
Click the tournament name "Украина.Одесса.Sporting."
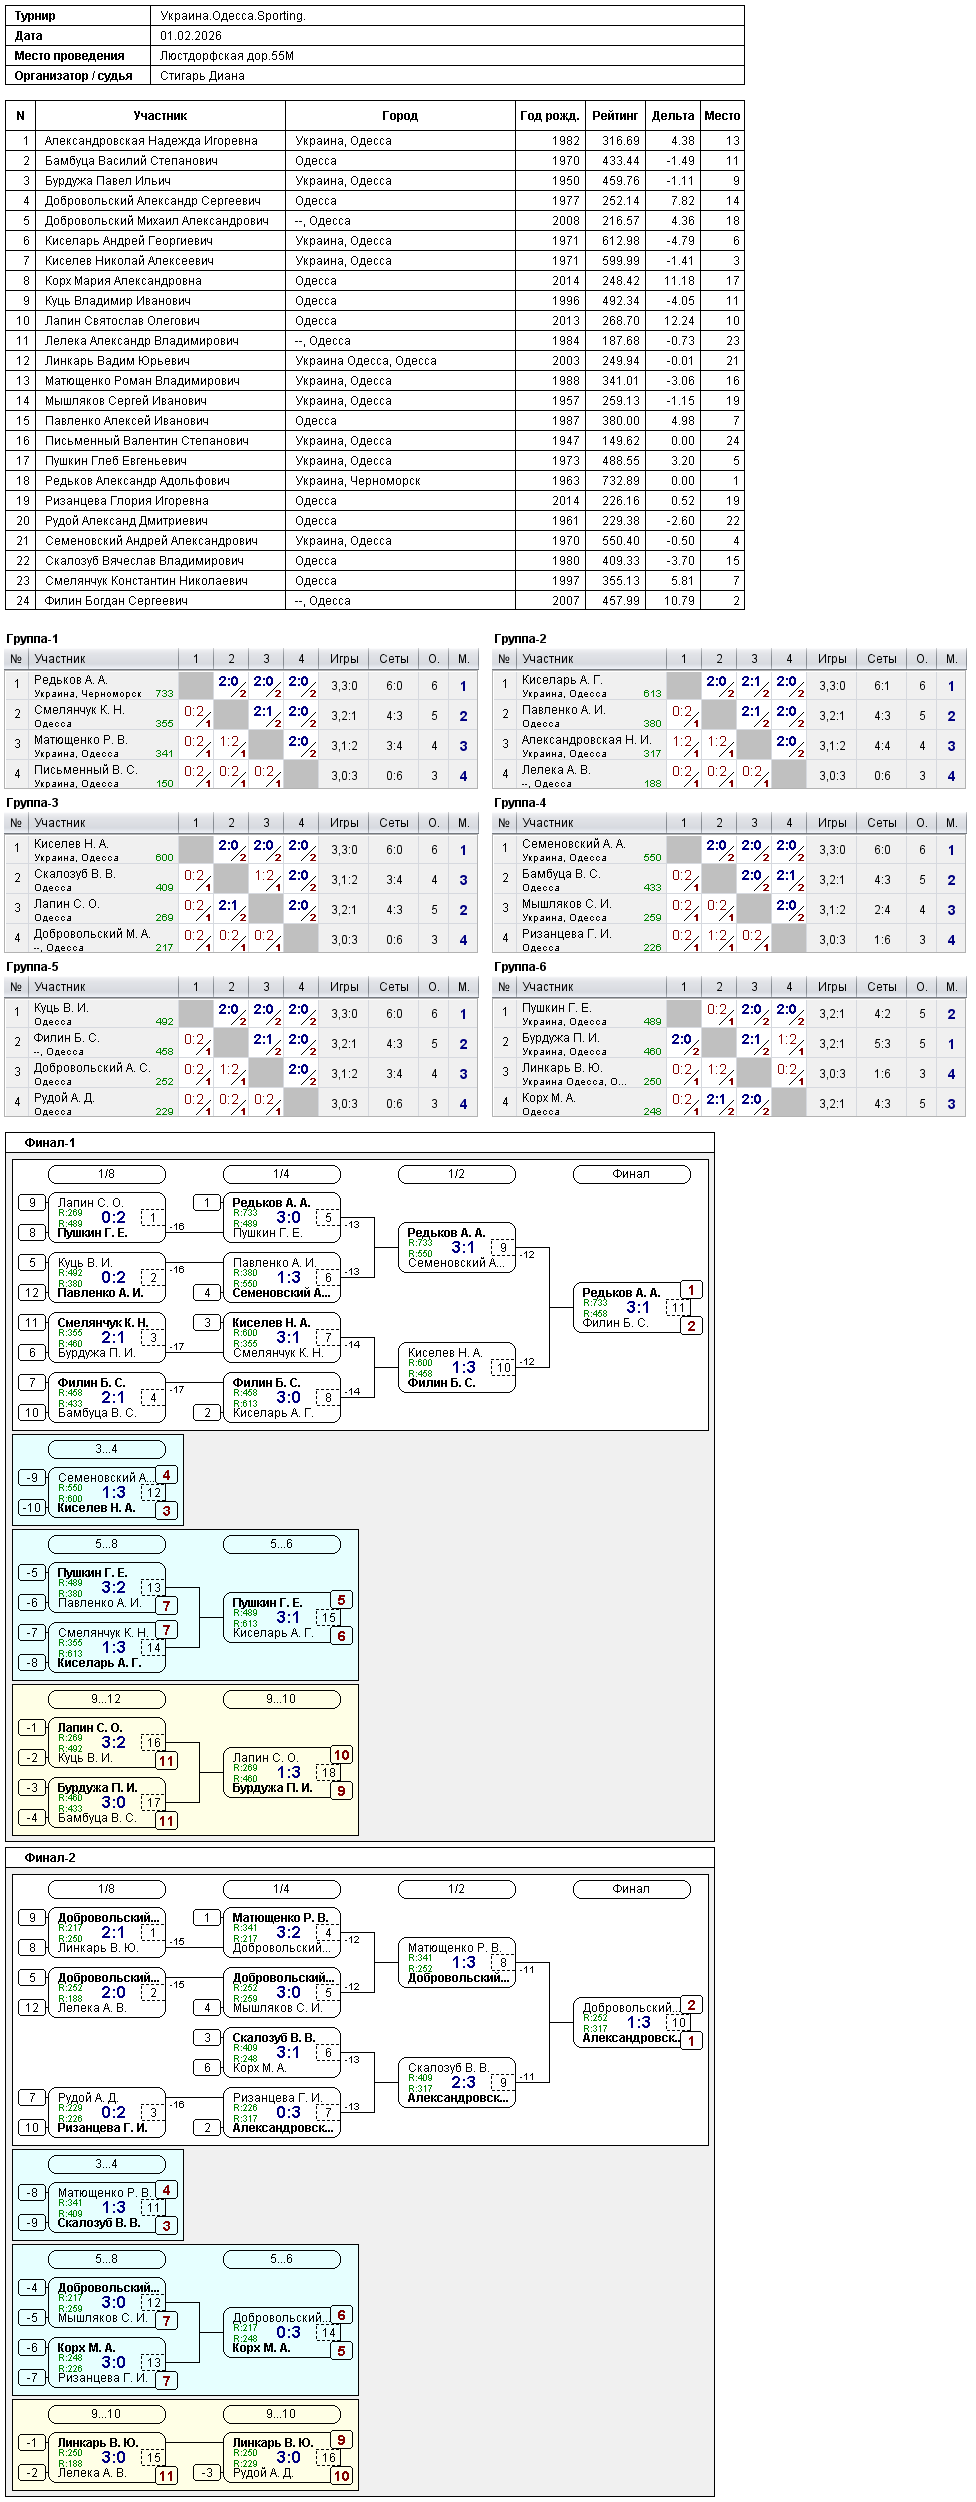pos(233,16)
